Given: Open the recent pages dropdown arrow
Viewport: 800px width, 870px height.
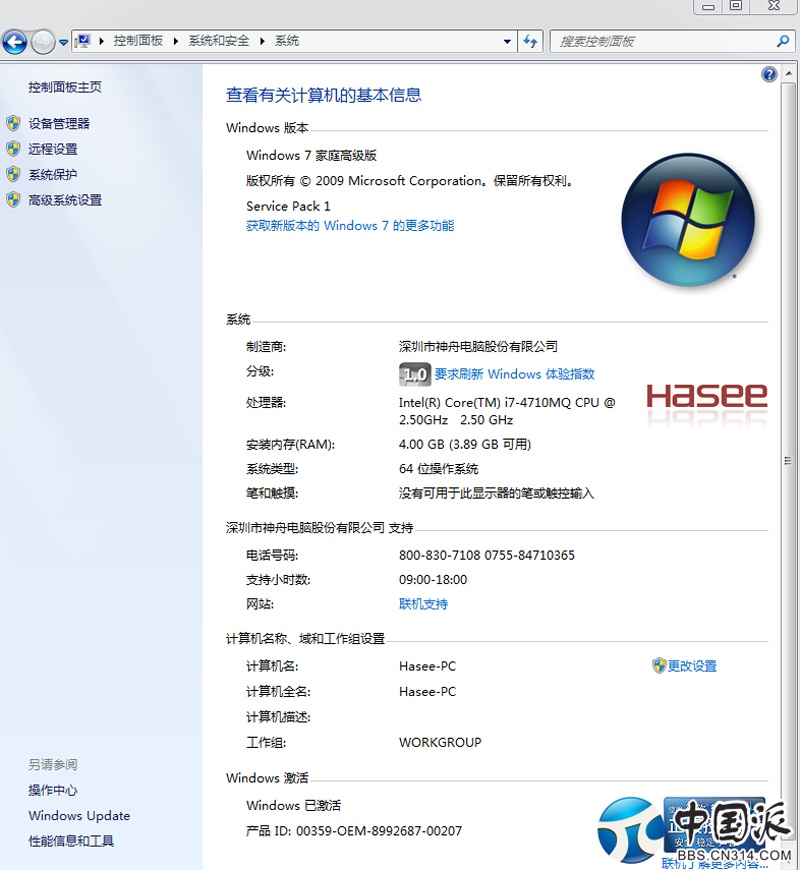Looking at the screenshot, I should coord(63,42).
